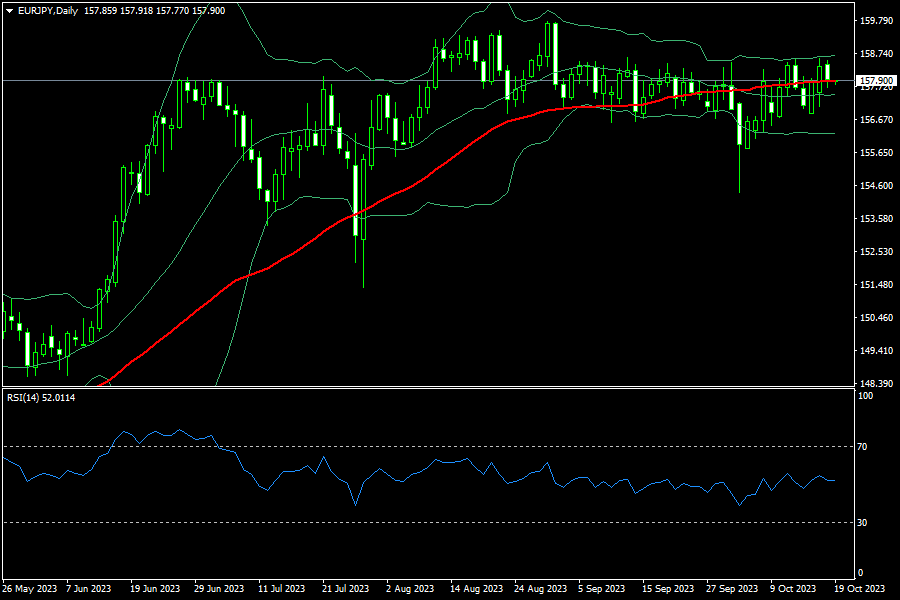
Task: Click the 9 Oct 2023 date label
Action: (793, 589)
